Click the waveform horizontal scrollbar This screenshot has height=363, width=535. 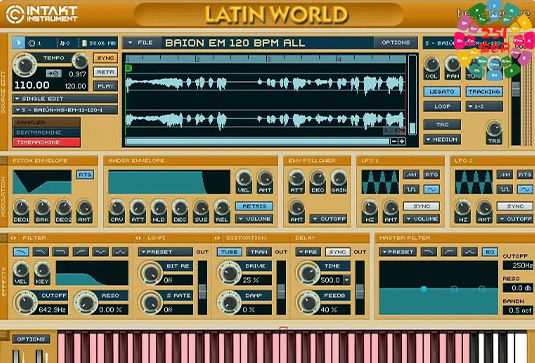[258, 141]
